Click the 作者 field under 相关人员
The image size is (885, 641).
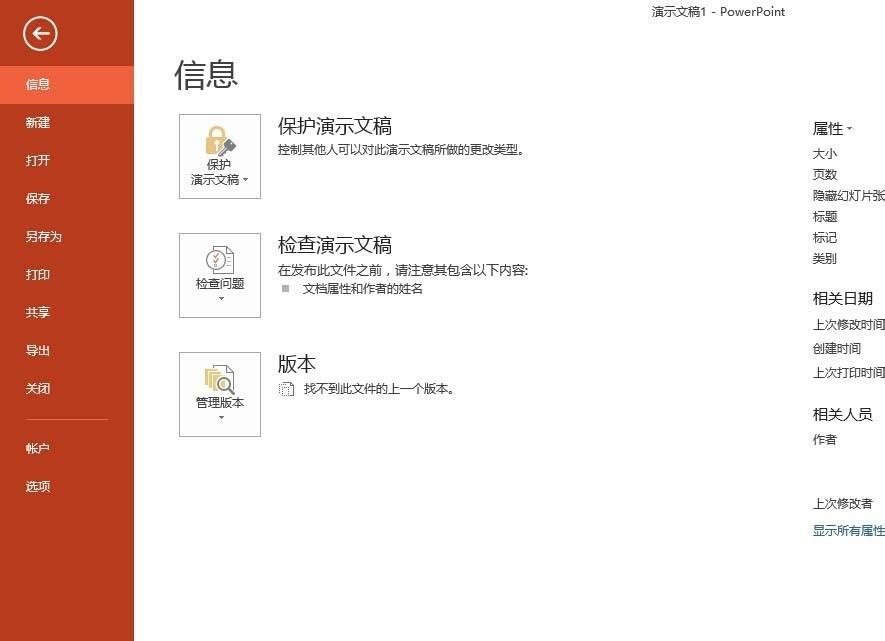824,438
